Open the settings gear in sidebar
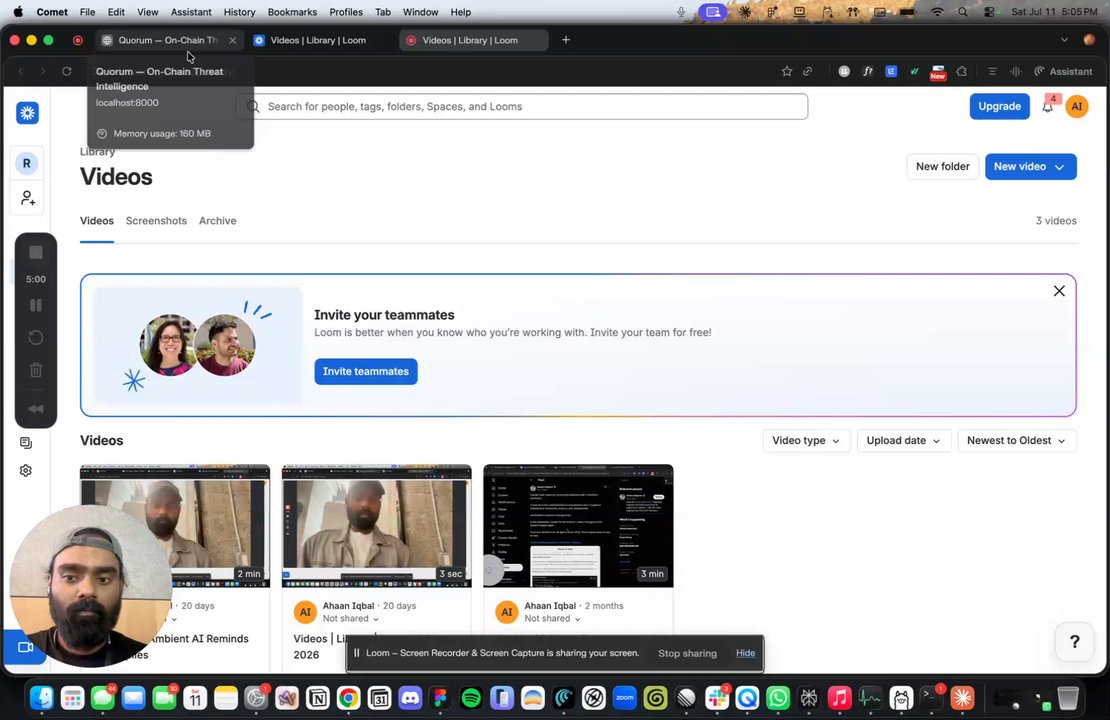This screenshot has width=1110, height=720. [x=26, y=471]
